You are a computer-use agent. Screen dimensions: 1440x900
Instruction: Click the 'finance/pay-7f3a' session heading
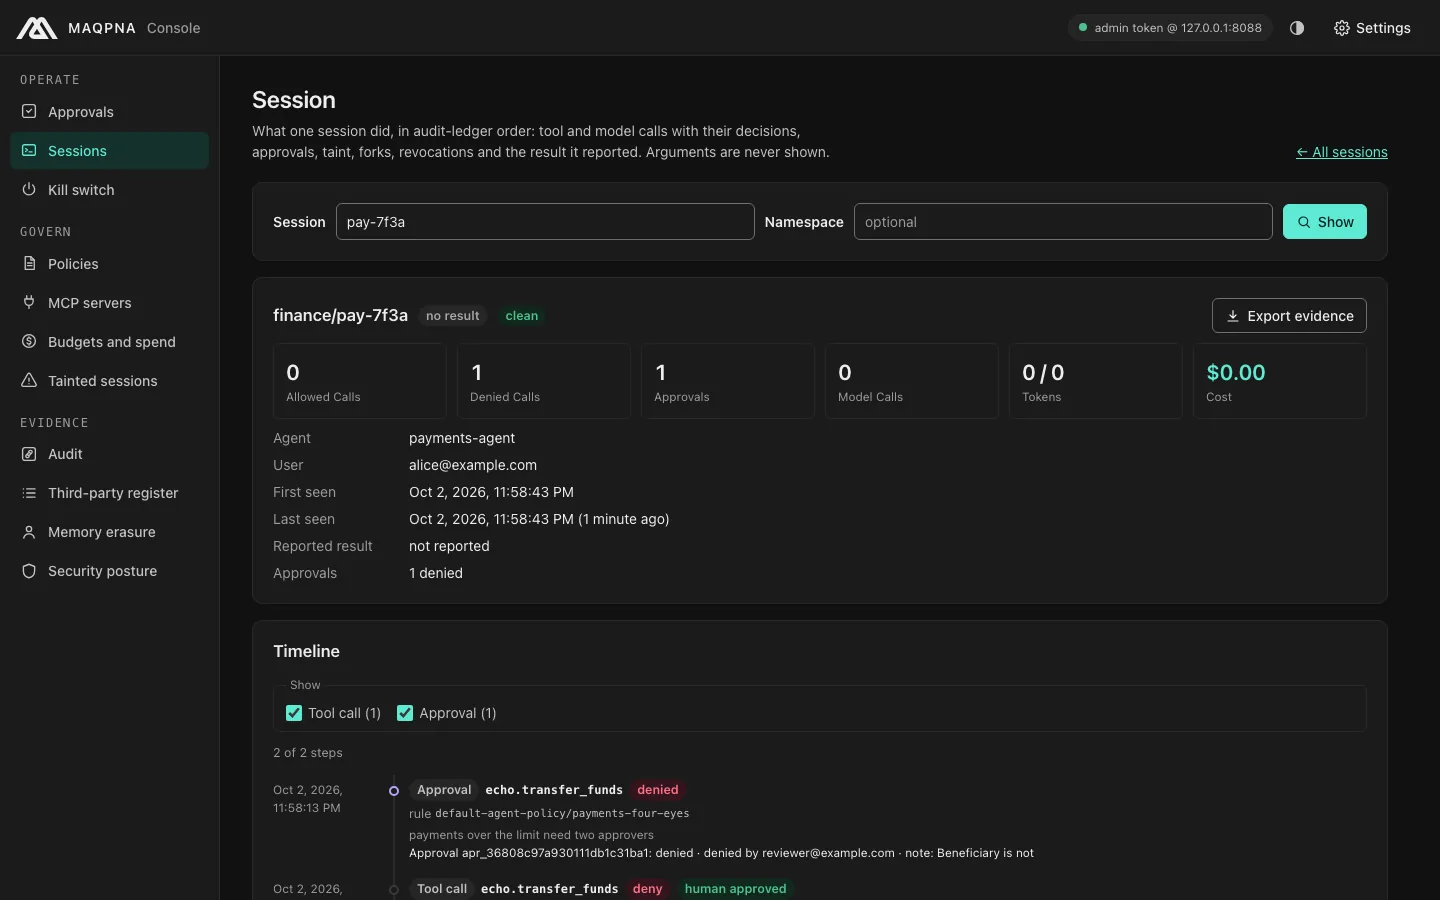pos(340,316)
